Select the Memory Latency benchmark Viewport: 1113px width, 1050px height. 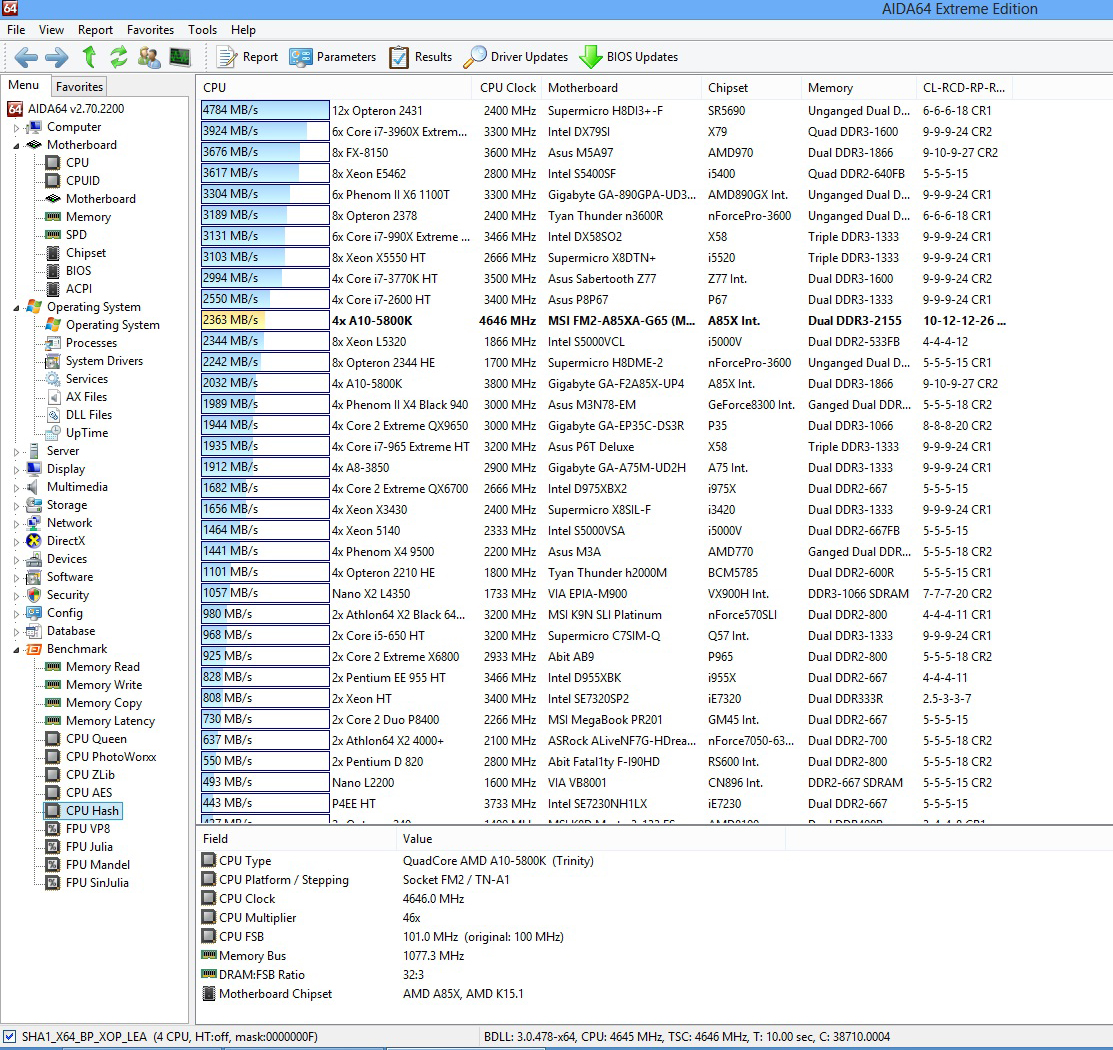click(x=110, y=721)
